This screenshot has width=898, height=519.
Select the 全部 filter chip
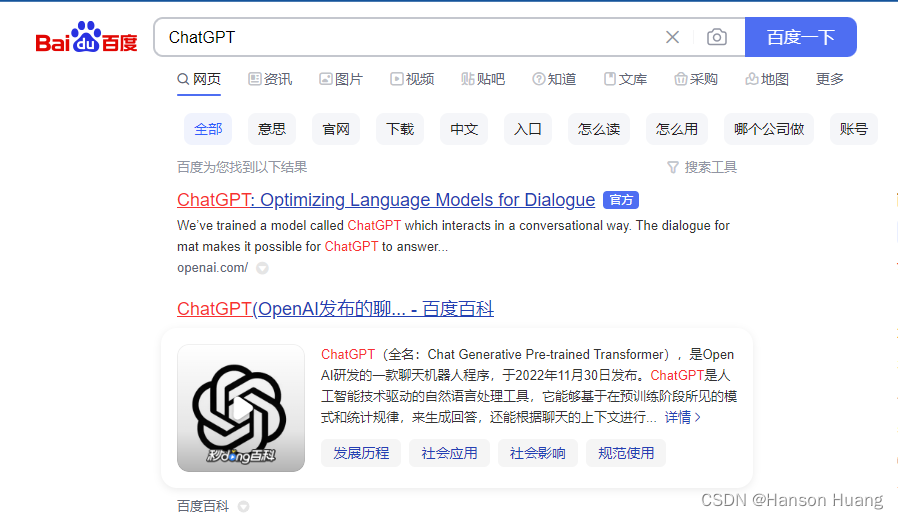pyautogui.click(x=208, y=129)
